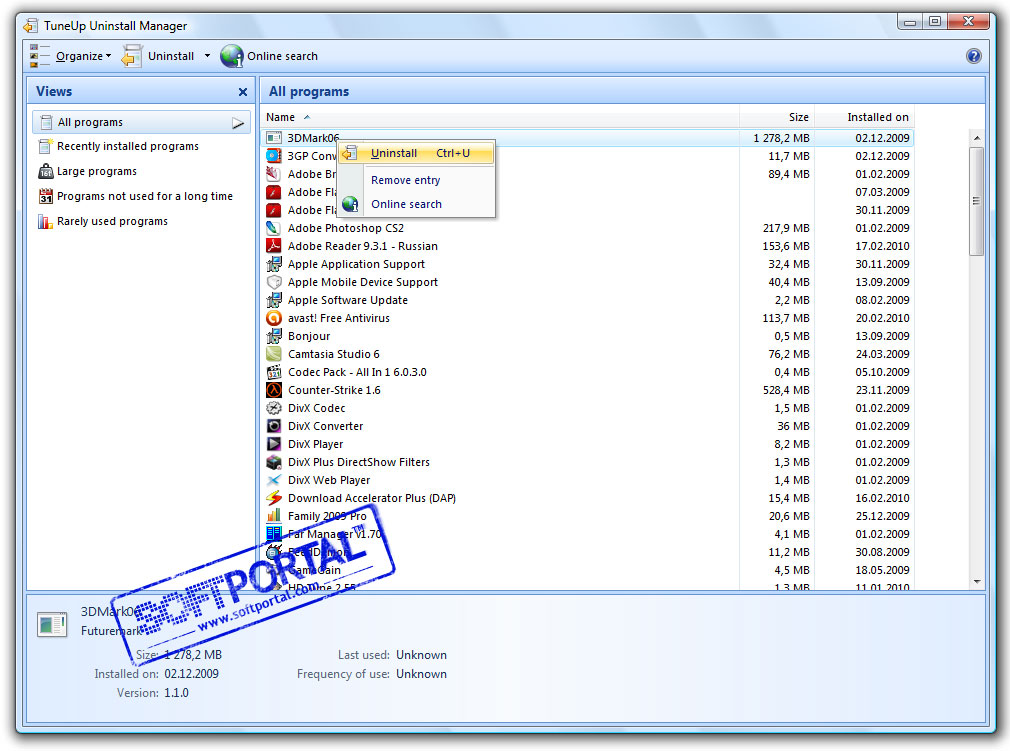Click the DivX Player icon
Viewport: 1010px width, 751px height.
(274, 444)
